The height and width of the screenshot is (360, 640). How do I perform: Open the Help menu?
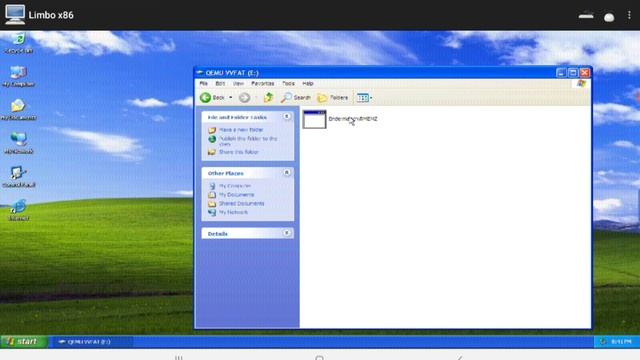(308, 83)
